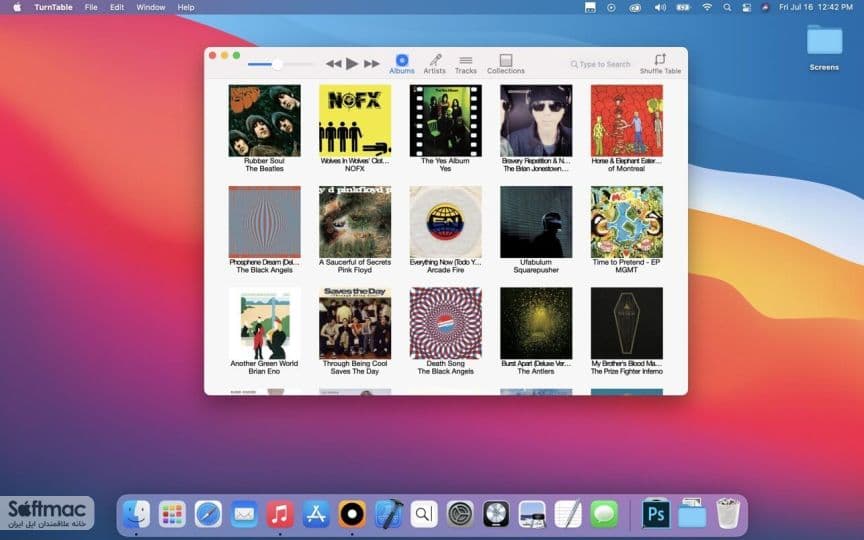
Task: Open Messages from the Dock
Action: pos(604,514)
